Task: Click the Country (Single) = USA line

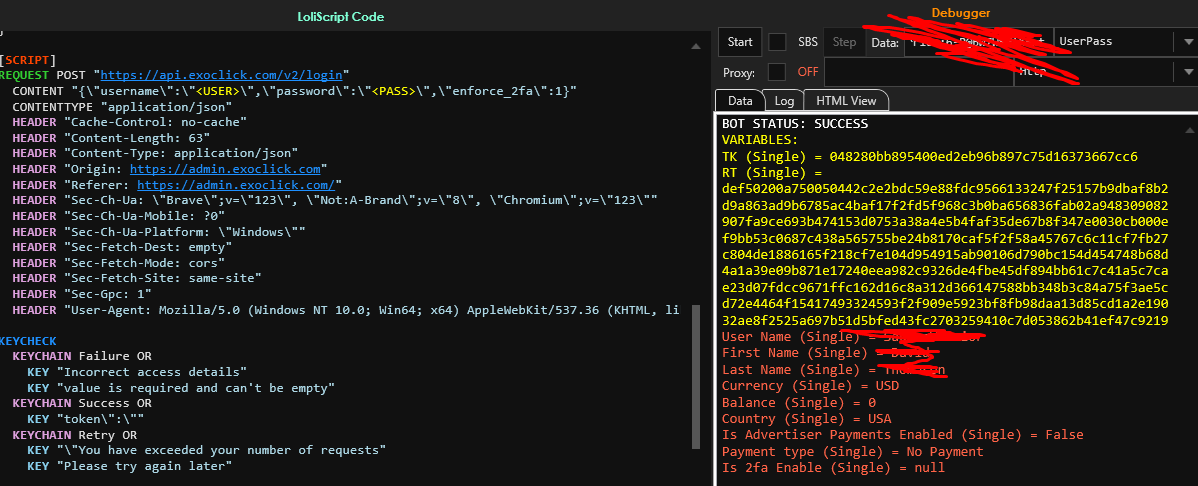Action: coord(806,419)
